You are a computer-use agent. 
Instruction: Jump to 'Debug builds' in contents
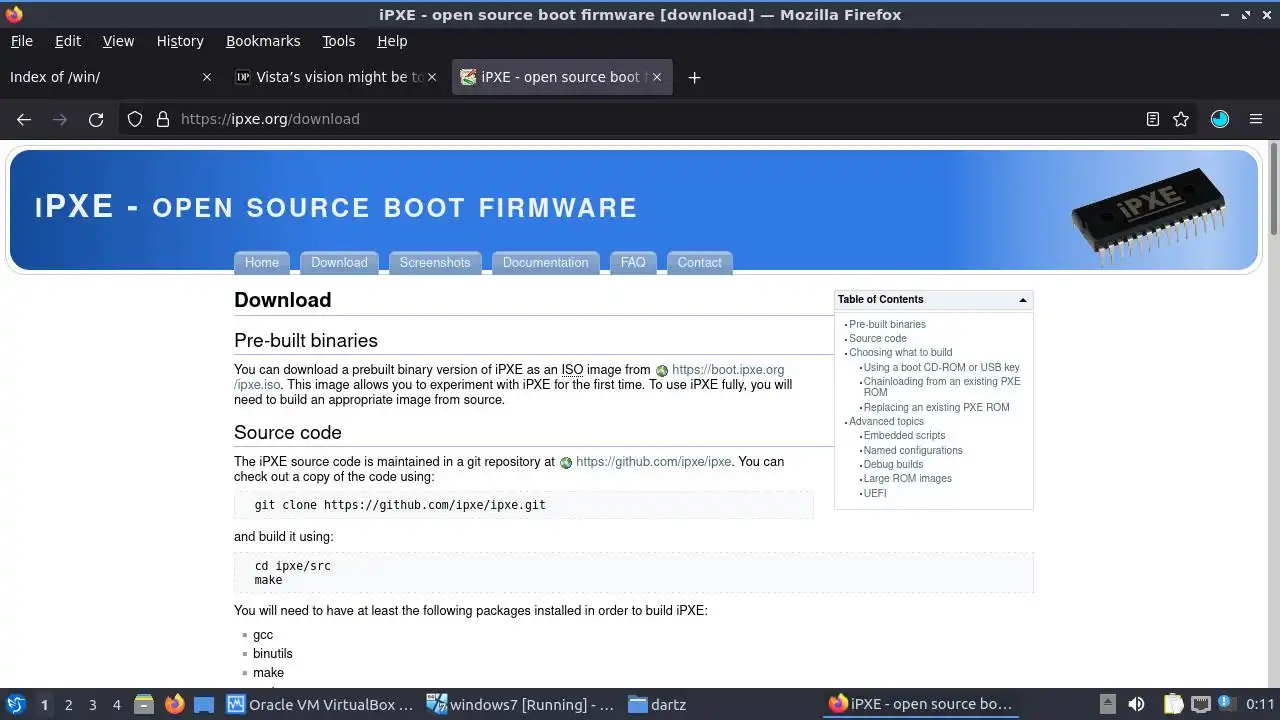point(893,464)
